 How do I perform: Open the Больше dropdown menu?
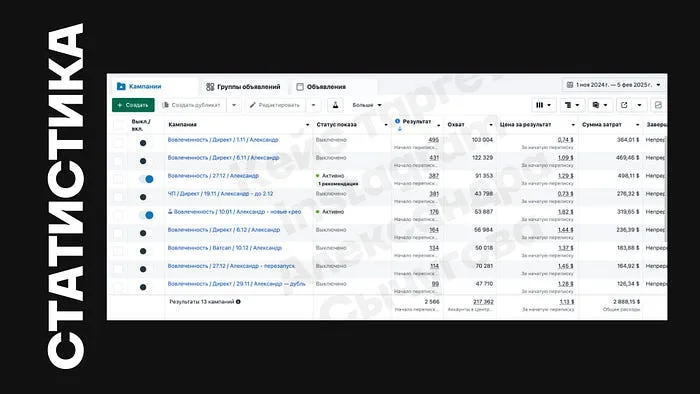click(367, 105)
